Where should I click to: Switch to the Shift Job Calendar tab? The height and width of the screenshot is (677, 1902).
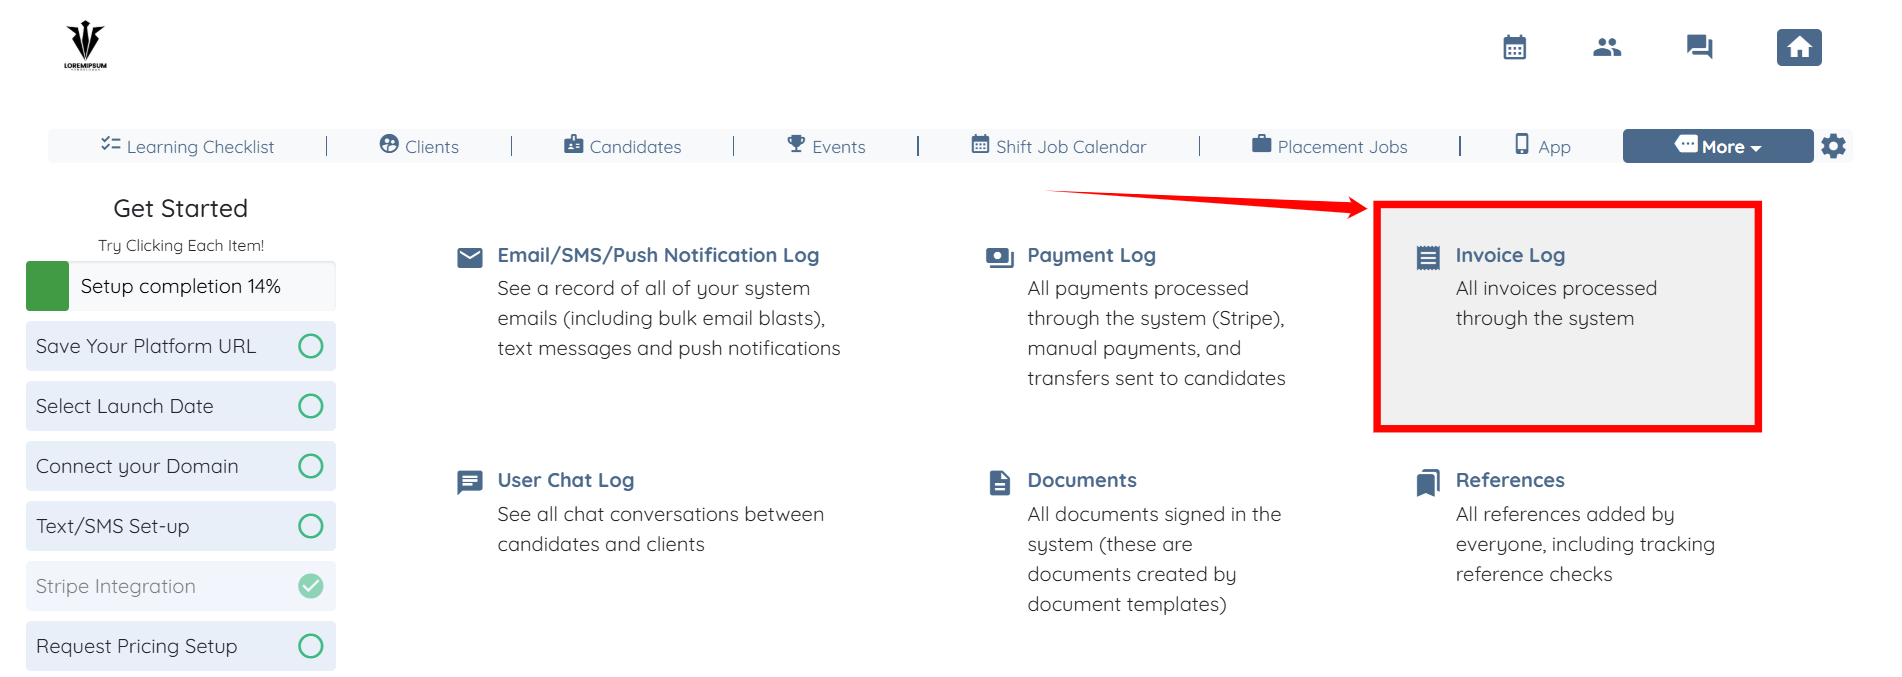pyautogui.click(x=1058, y=146)
